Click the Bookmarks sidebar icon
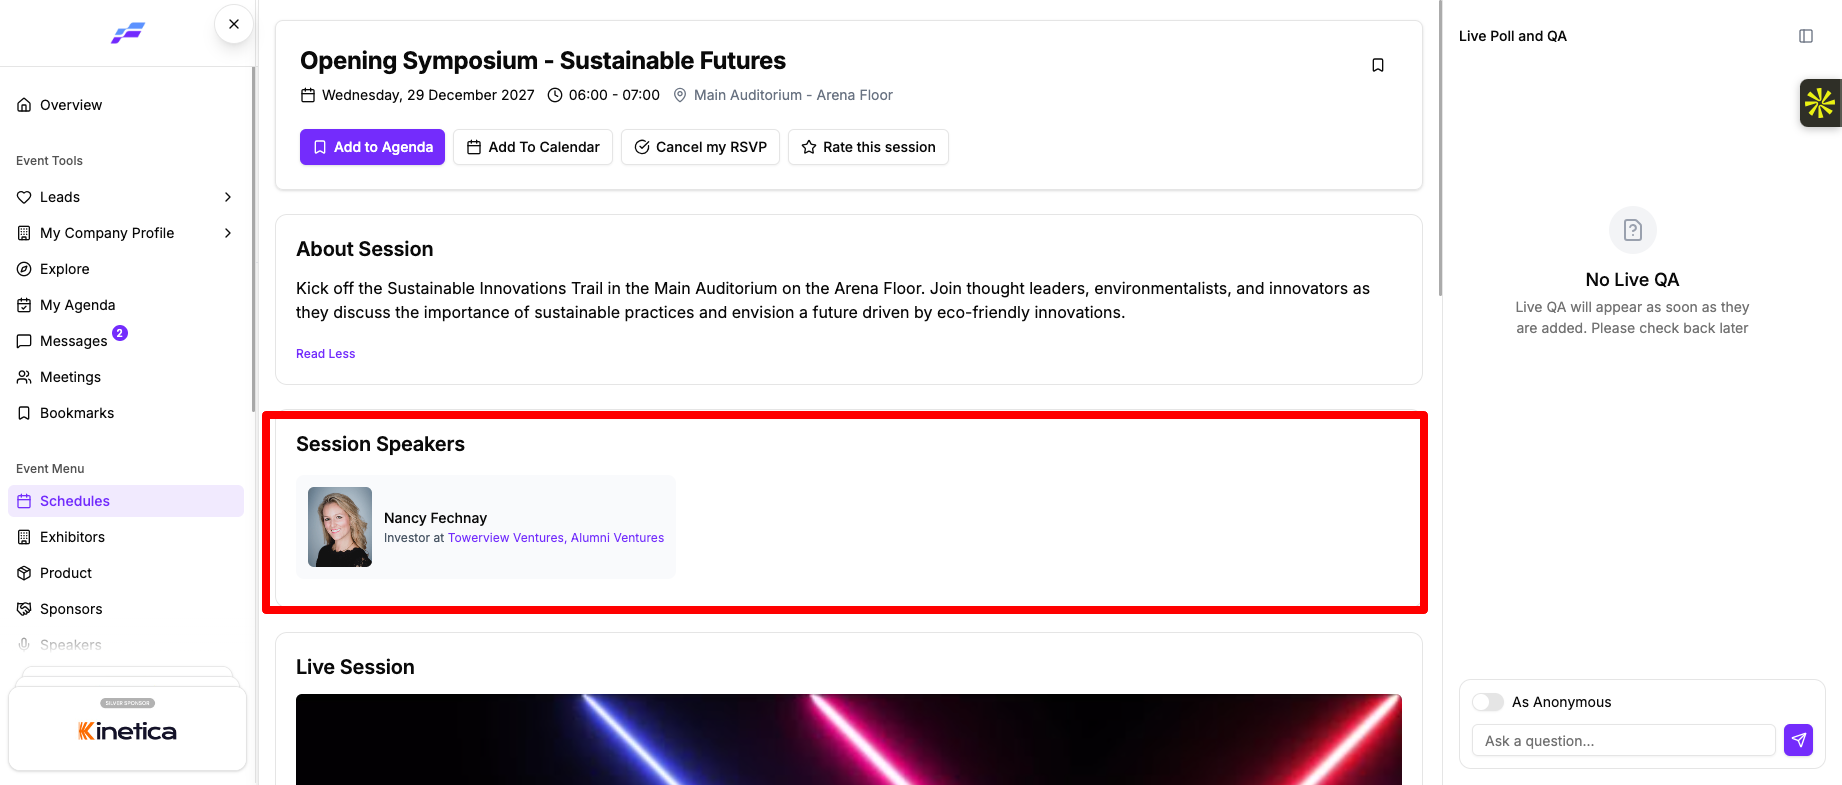 pos(24,413)
